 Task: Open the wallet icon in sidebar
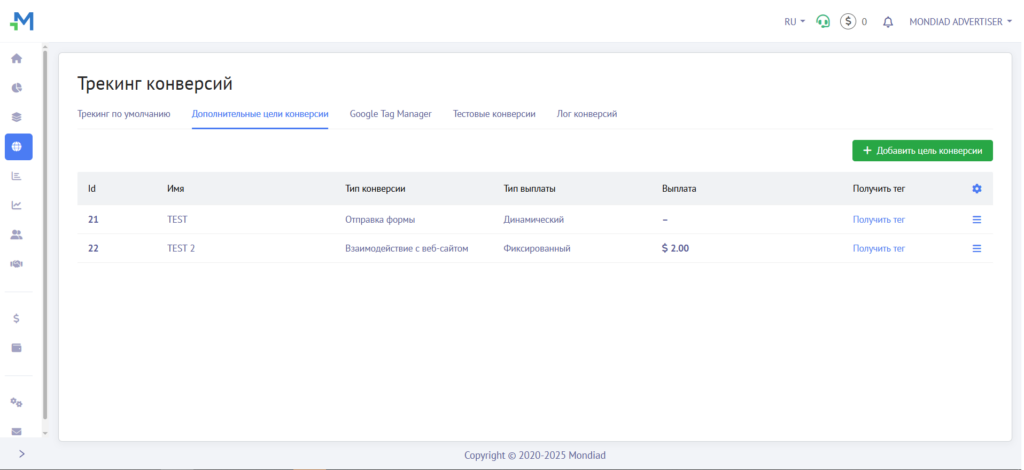(x=17, y=348)
